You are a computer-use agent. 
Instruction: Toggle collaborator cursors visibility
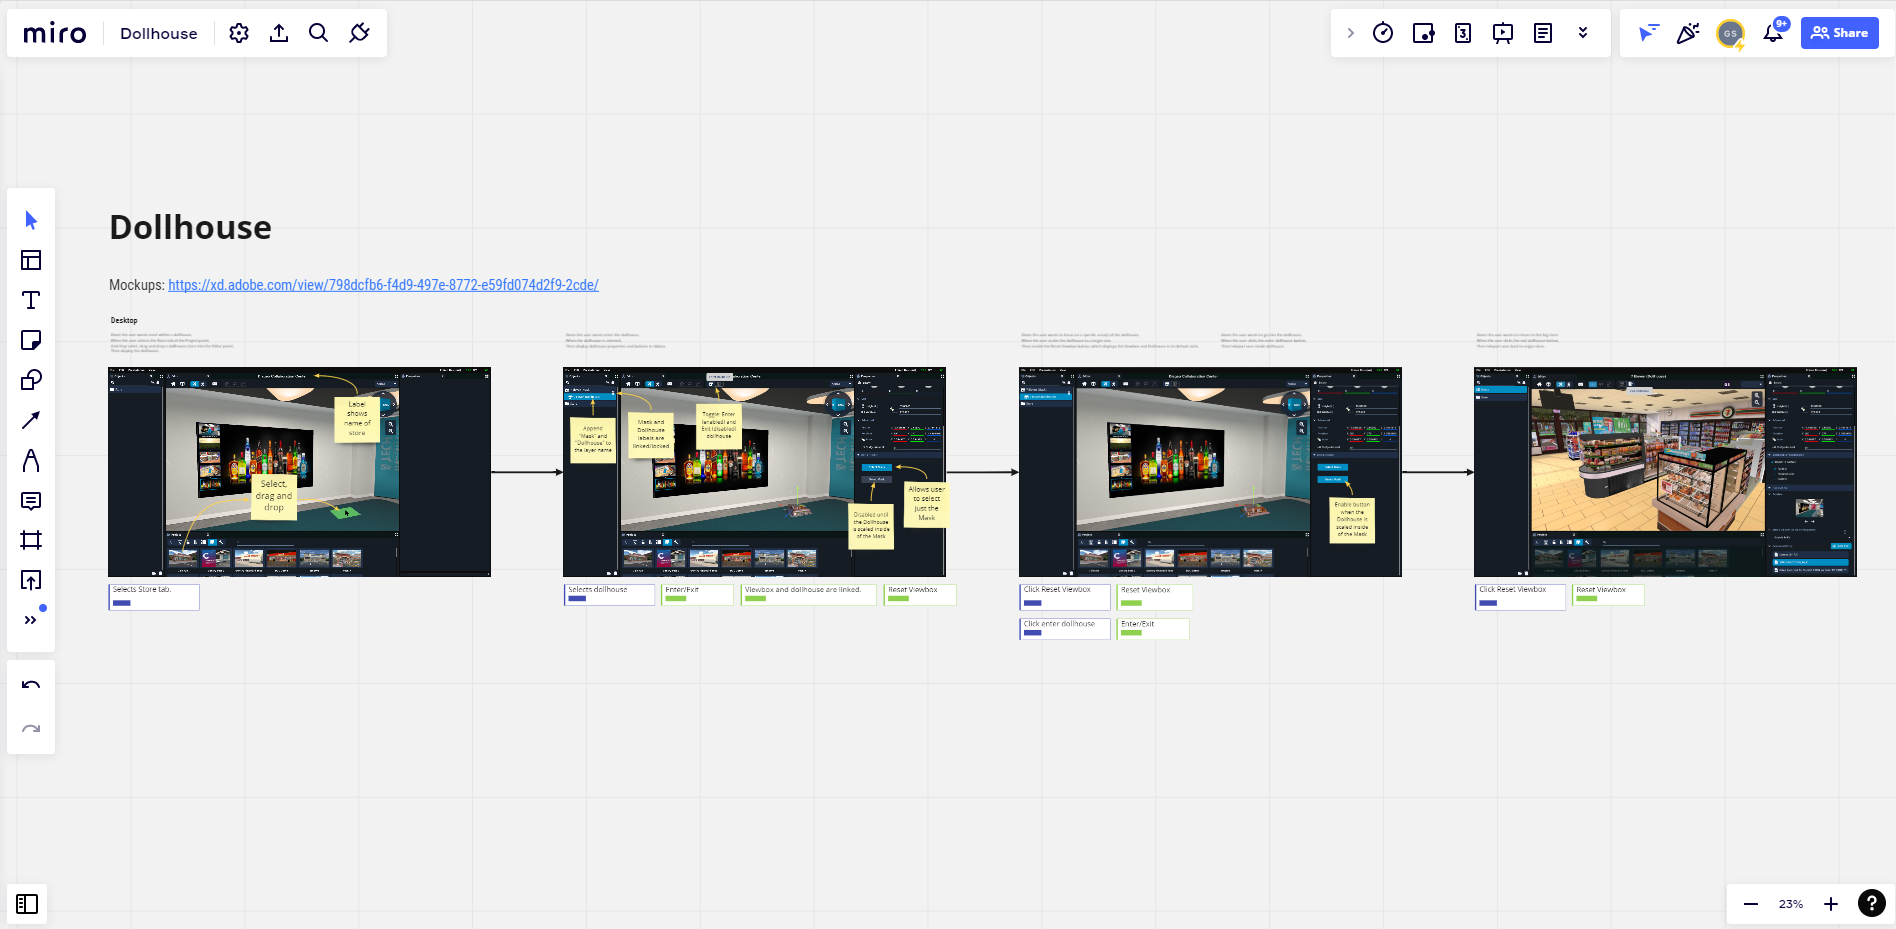[x=1648, y=33]
